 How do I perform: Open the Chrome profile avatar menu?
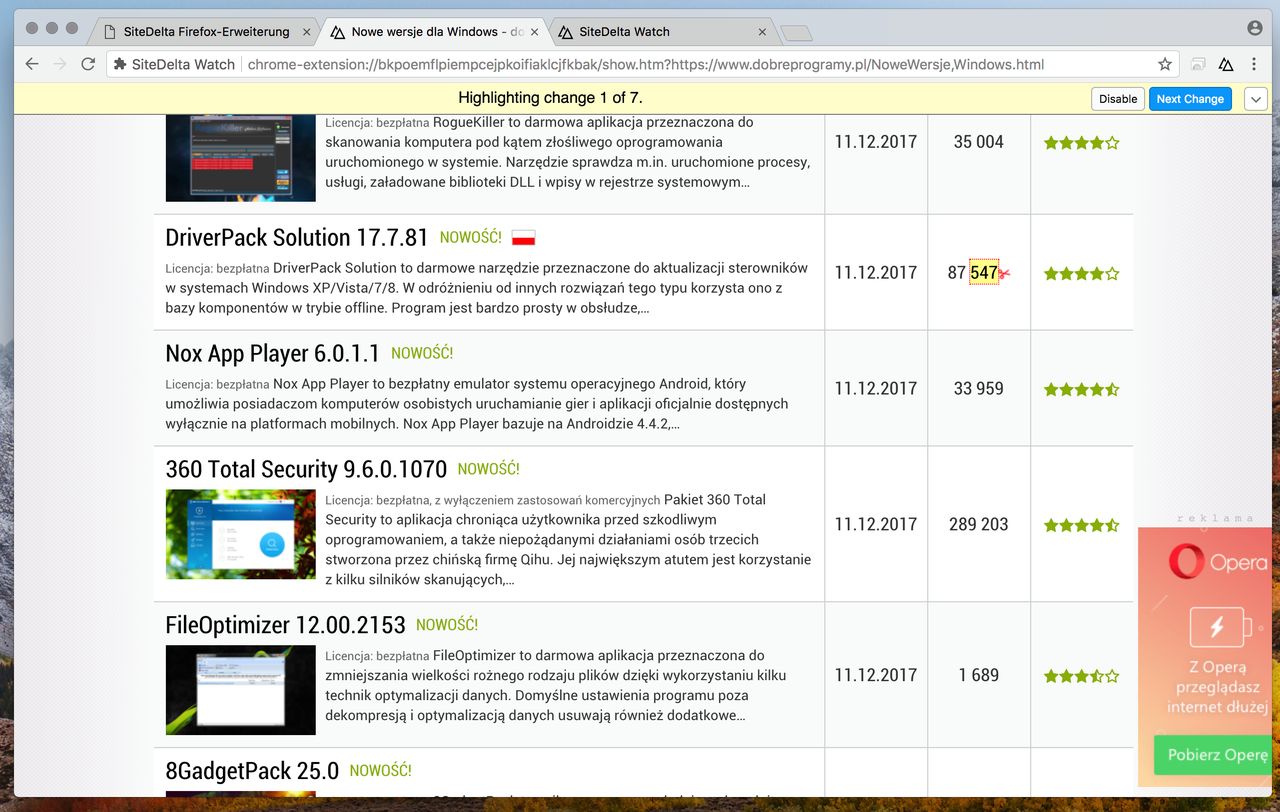(1255, 28)
